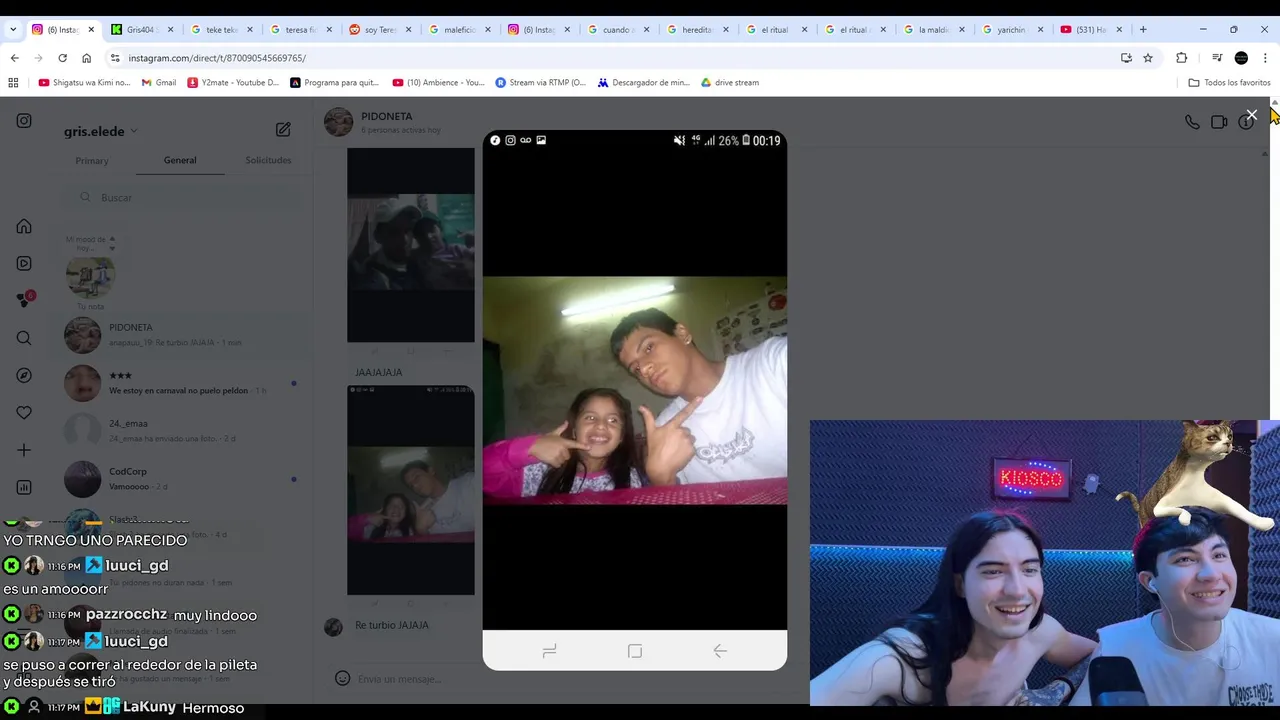Click the browser address bar URL
The image size is (1280, 720).
click(217, 58)
